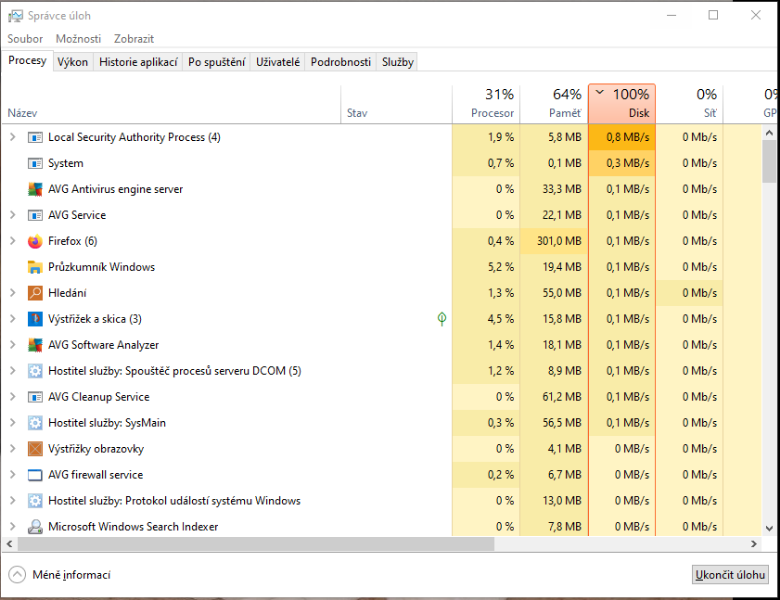Expand the Výstřižky obrazovky row

[13, 448]
